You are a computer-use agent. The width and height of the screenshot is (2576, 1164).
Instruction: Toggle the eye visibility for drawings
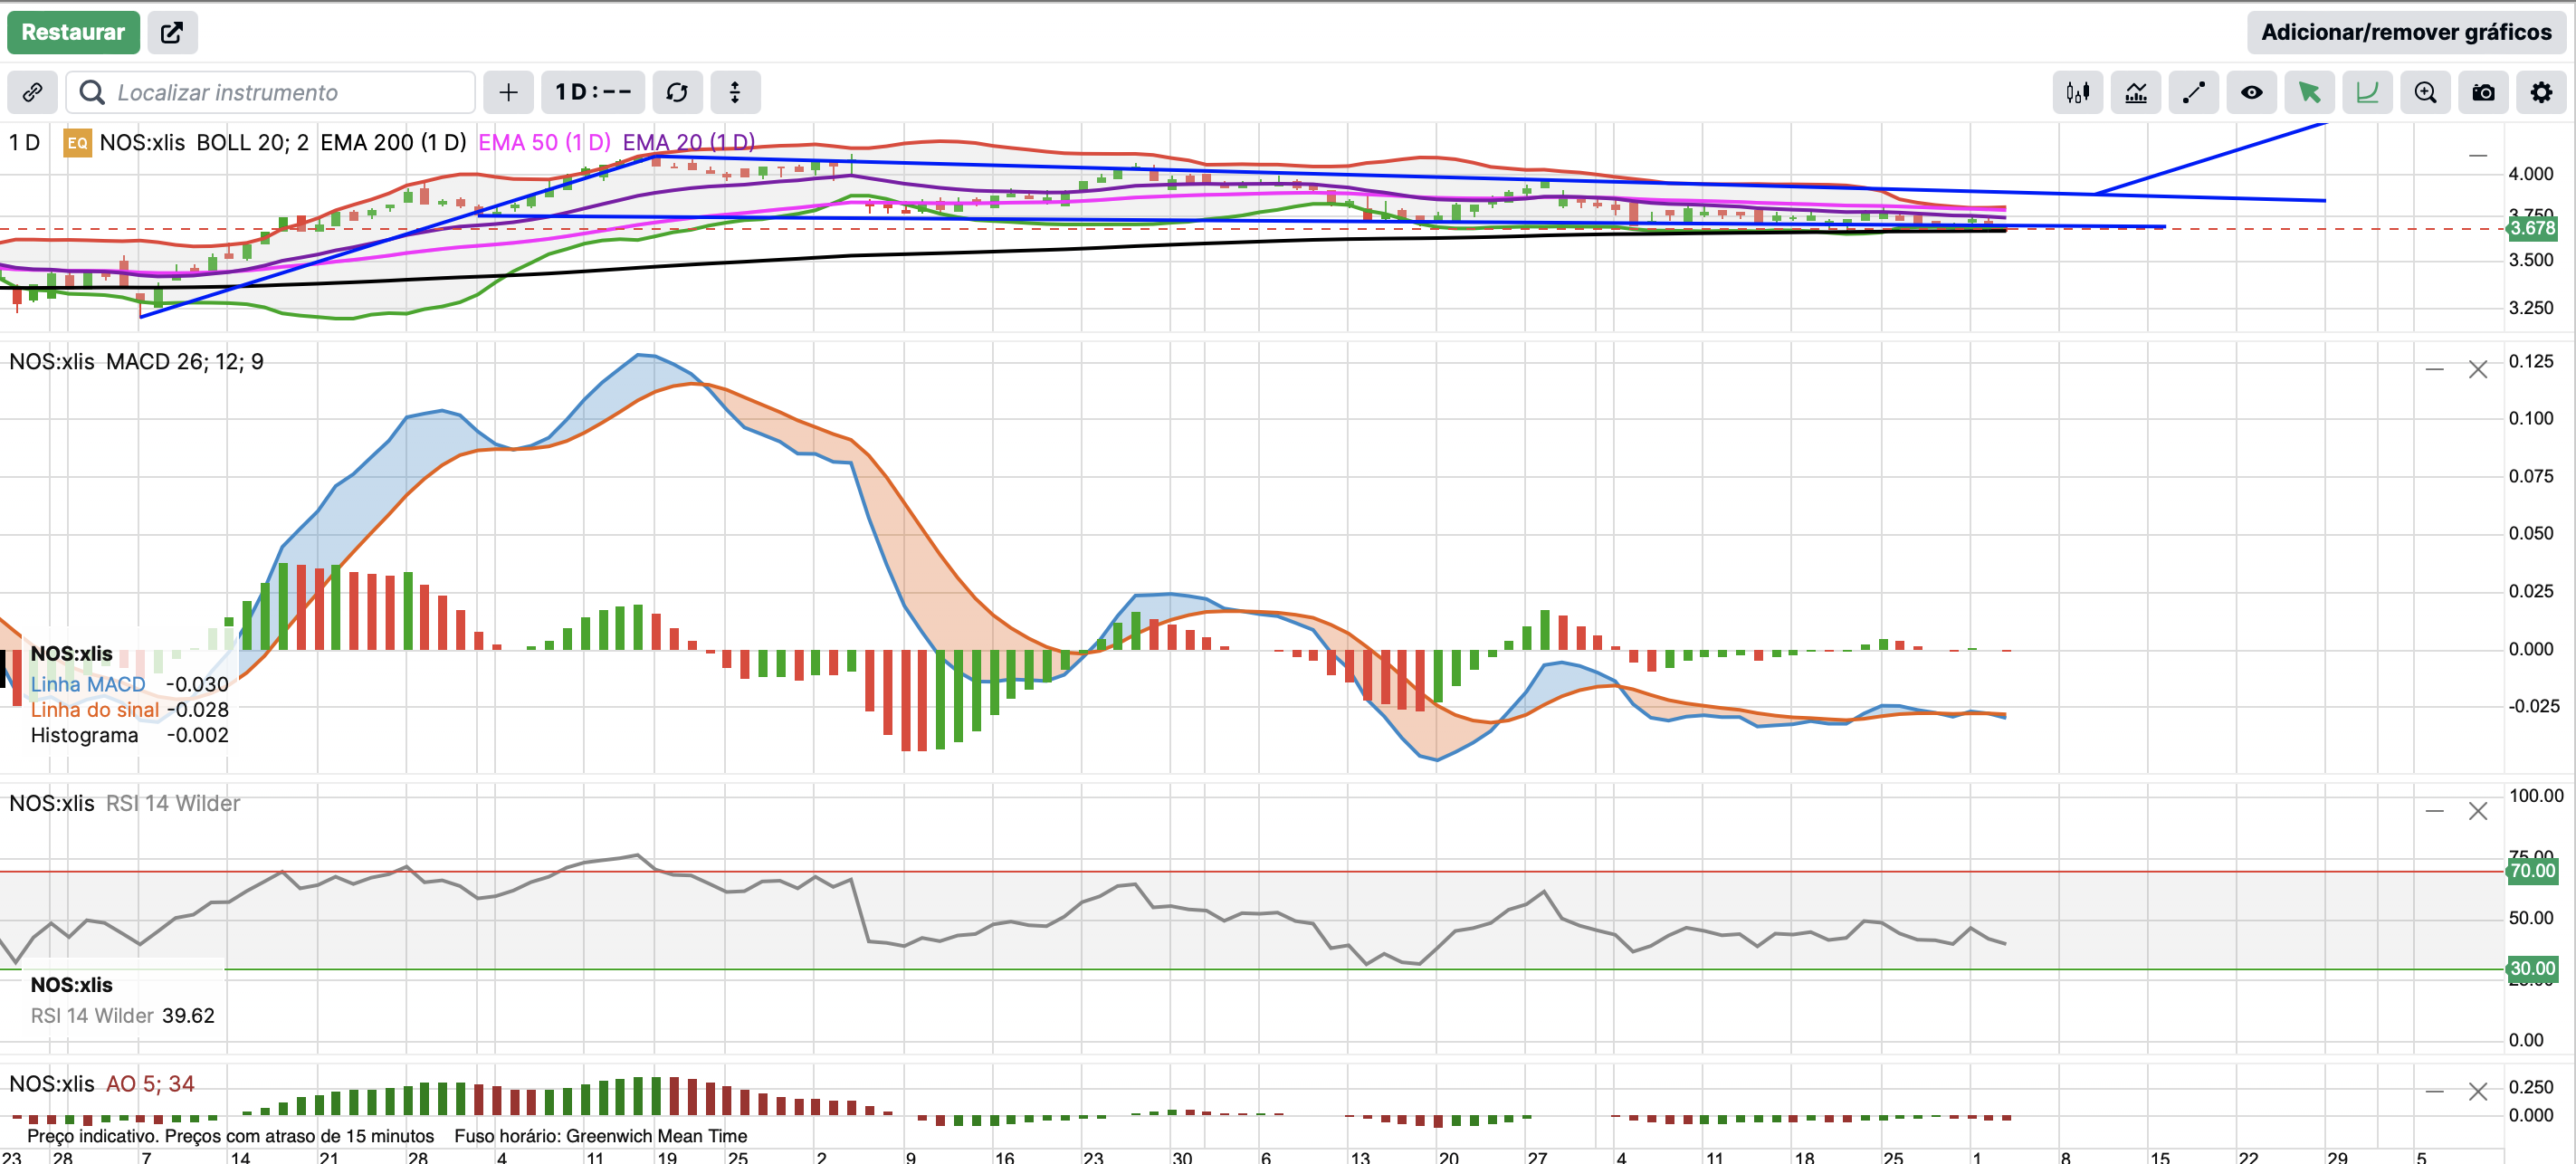click(2251, 93)
